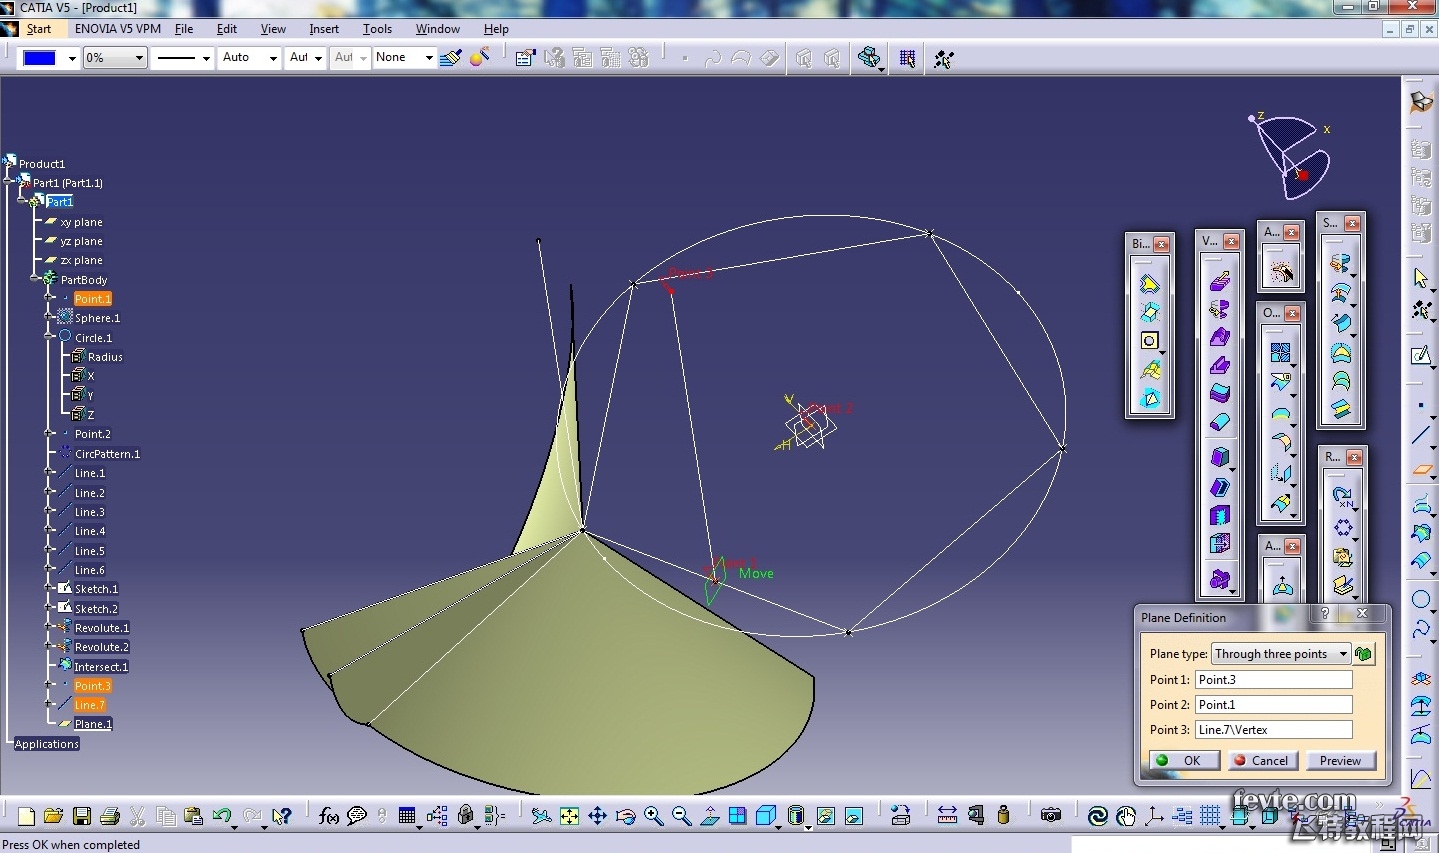Screen dimensions: 1439x853
Task: Click the Measure Between ruler icon
Action: click(947, 816)
